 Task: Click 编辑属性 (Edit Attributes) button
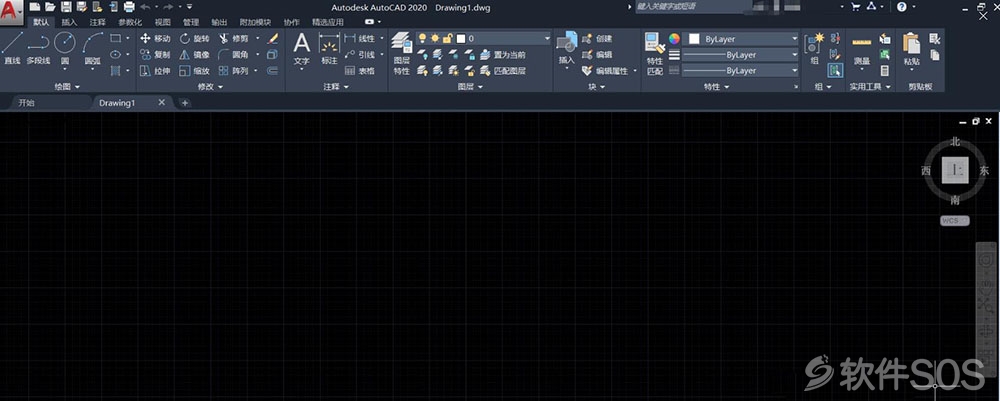pos(606,71)
